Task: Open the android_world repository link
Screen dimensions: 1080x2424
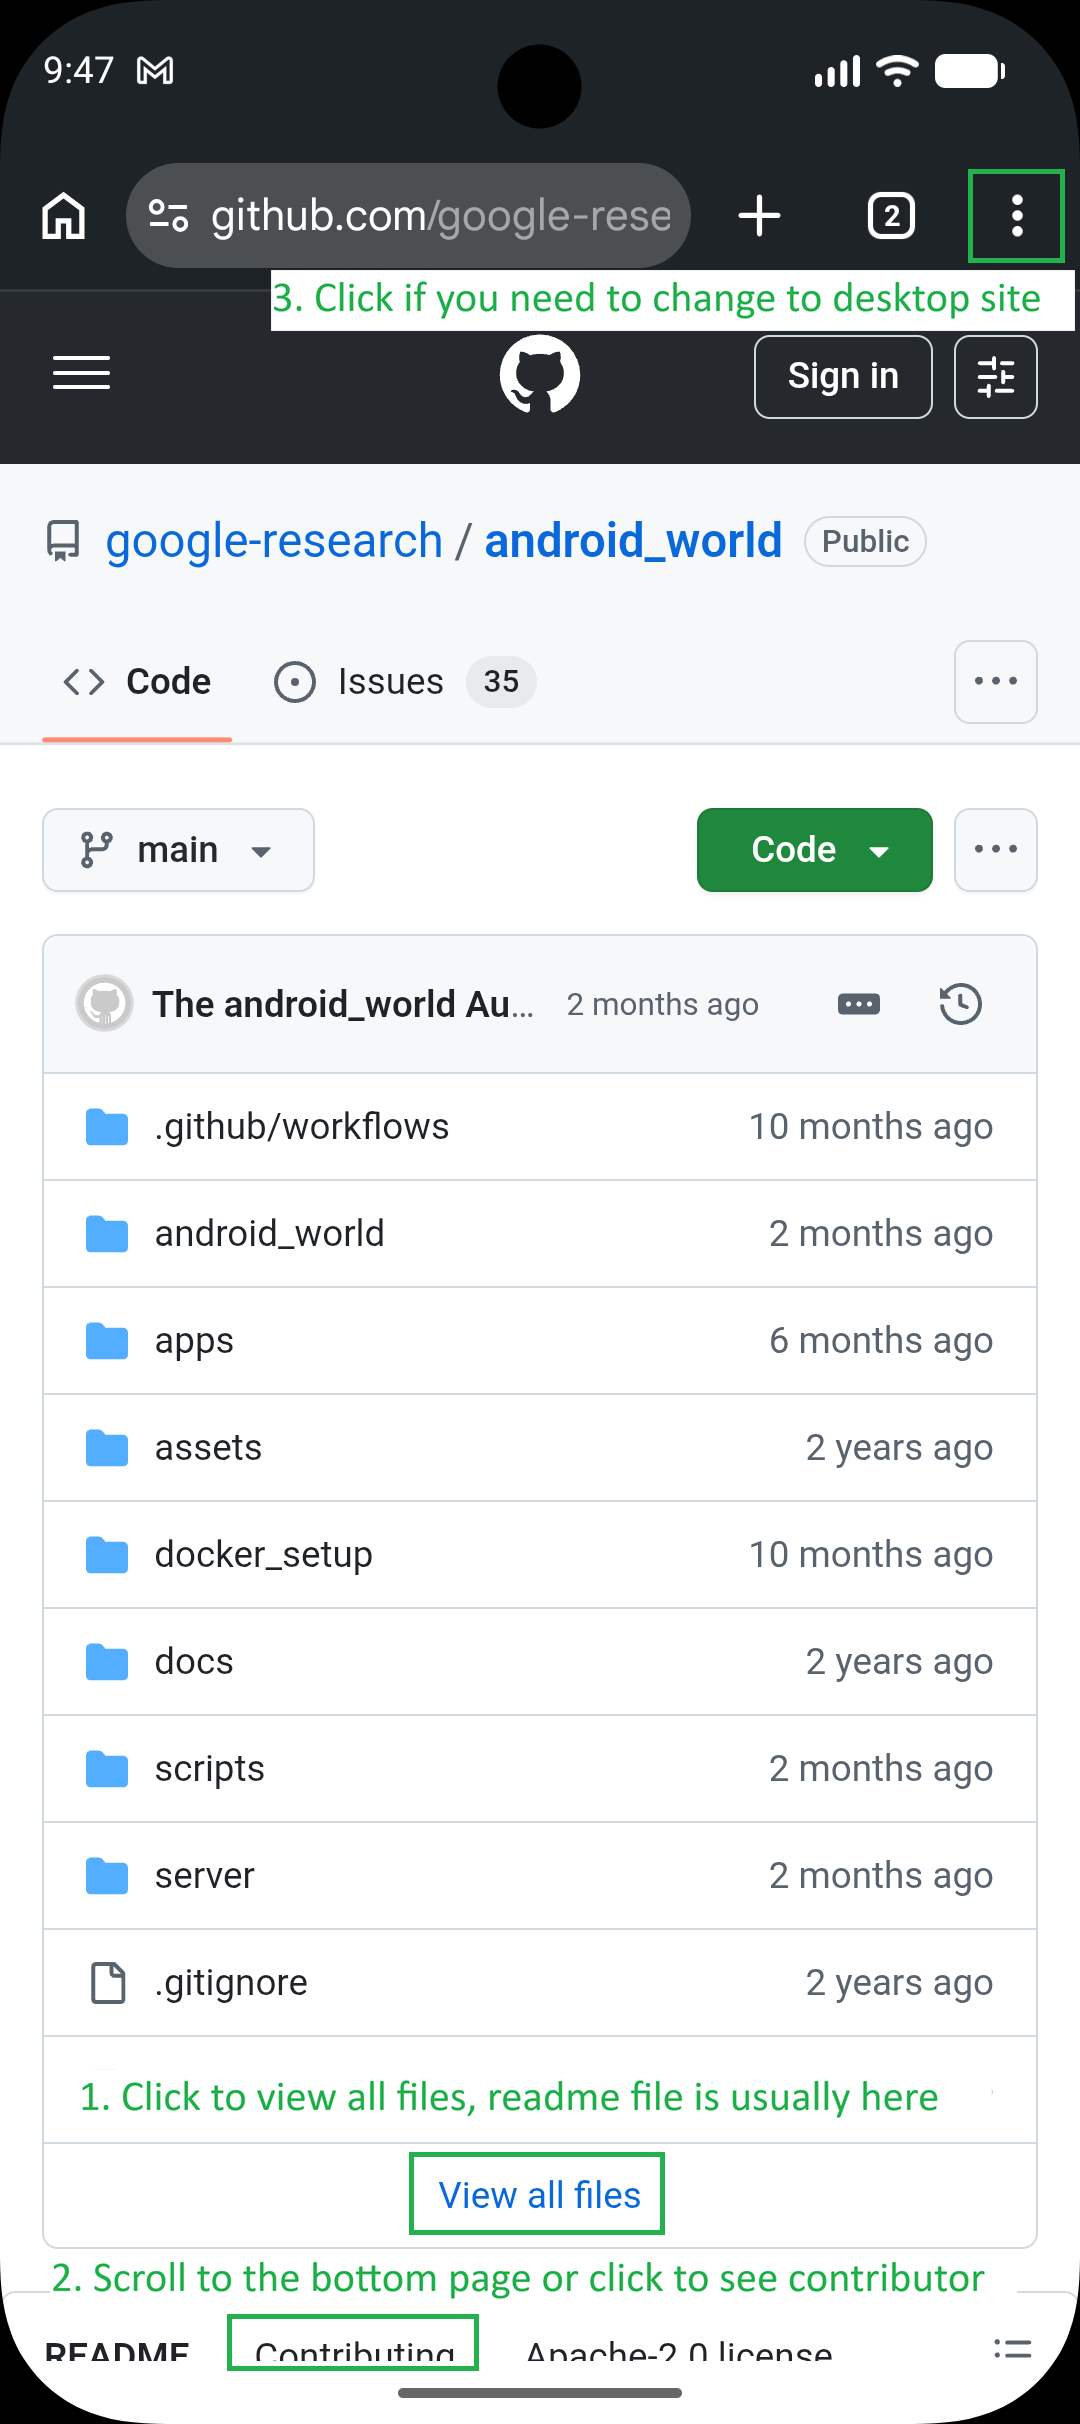Action: [633, 541]
